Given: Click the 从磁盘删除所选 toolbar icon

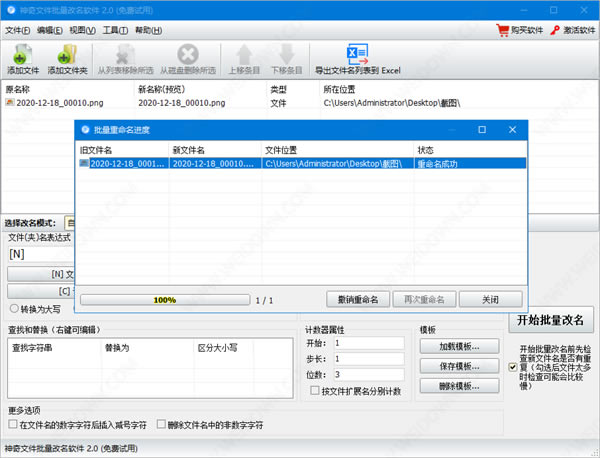Looking at the screenshot, I should (x=187, y=54).
